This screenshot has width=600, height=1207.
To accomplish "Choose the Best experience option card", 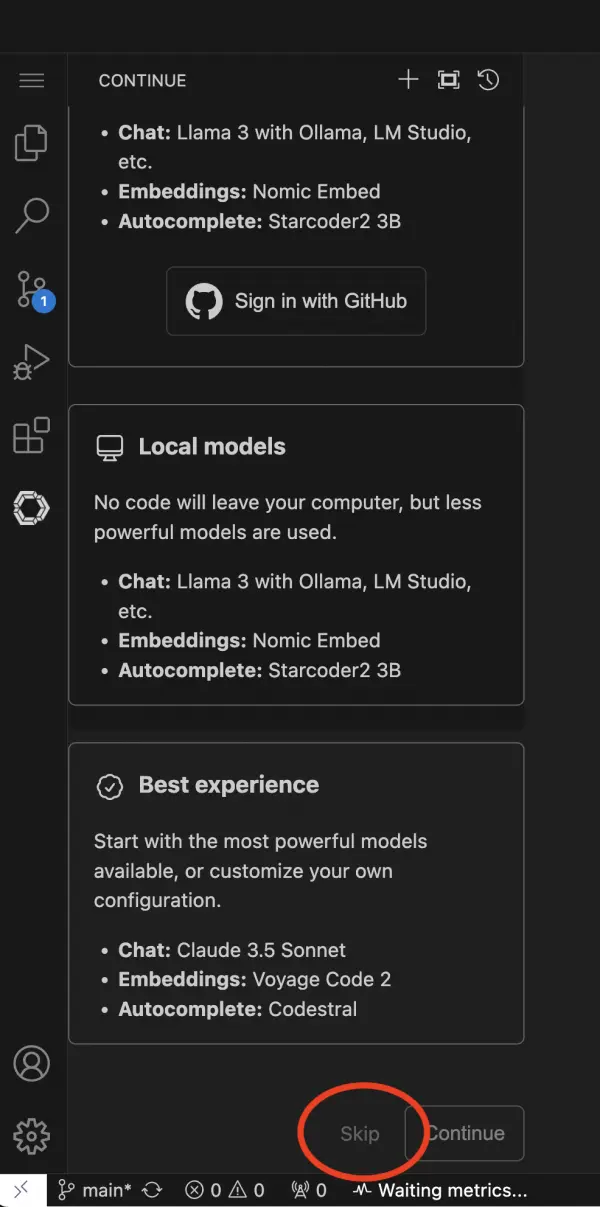I will (x=296, y=893).
